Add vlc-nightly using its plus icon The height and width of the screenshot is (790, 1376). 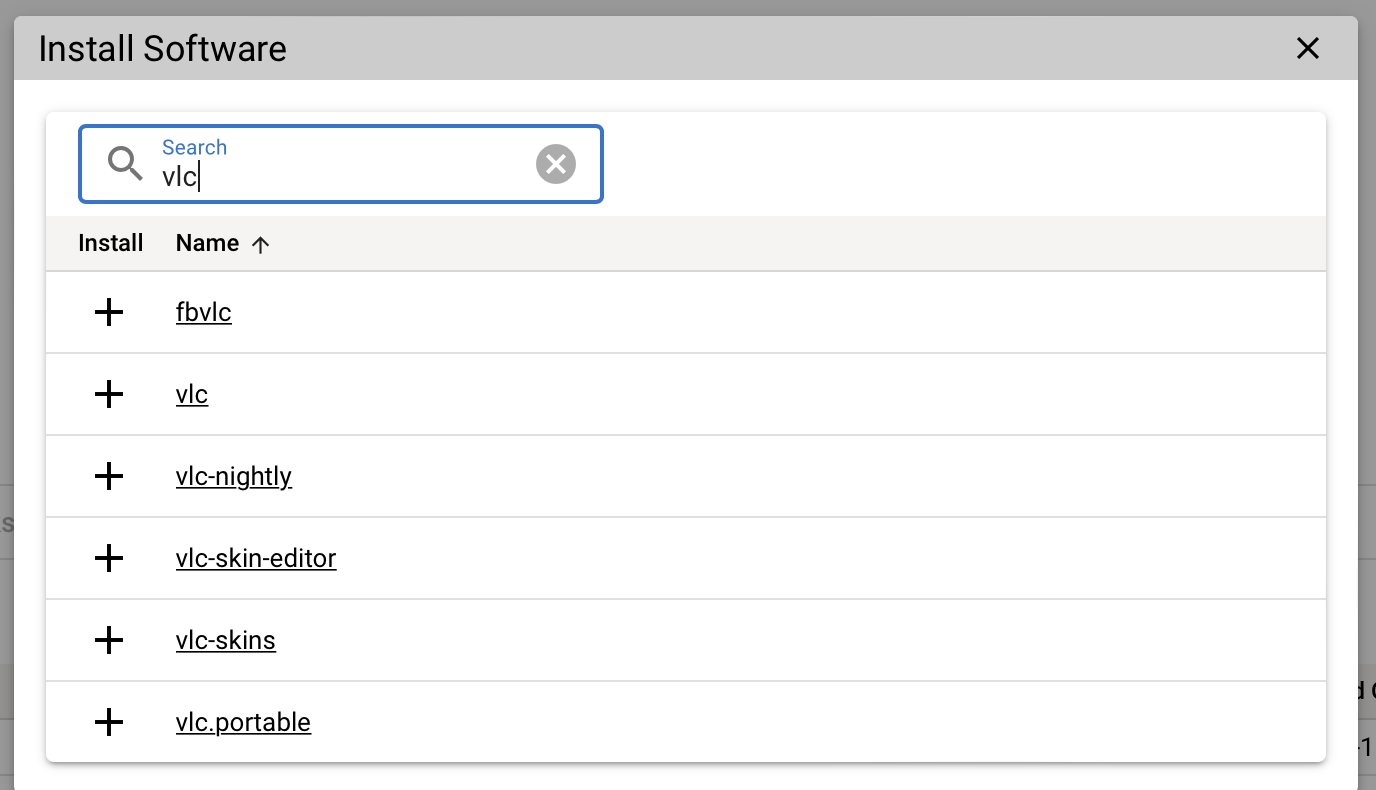[x=108, y=477]
